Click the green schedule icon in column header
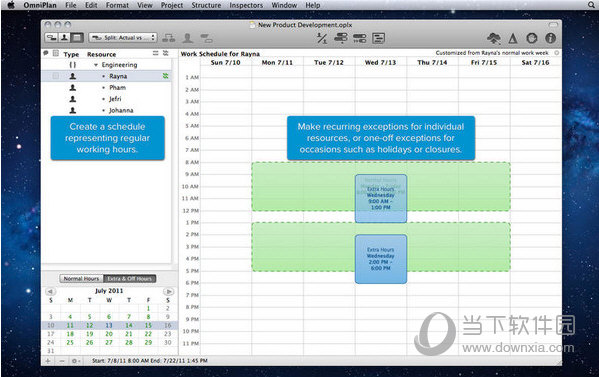This screenshot has height=377, width=599. pos(165,53)
